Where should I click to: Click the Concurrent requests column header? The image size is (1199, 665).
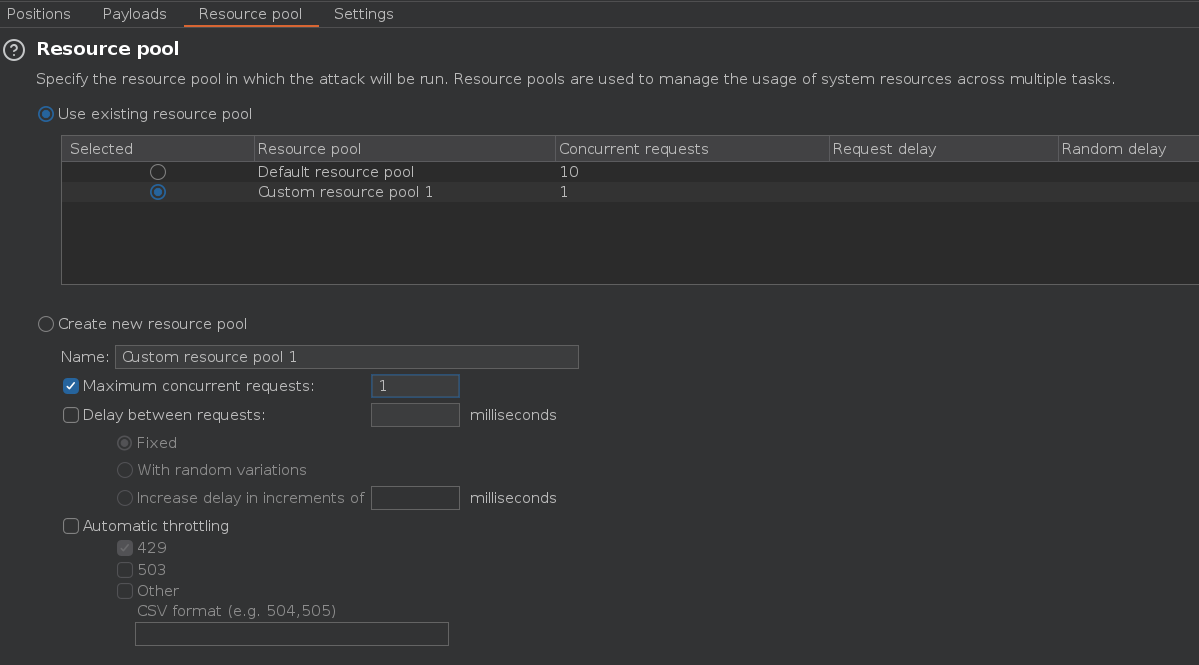click(x=633, y=149)
